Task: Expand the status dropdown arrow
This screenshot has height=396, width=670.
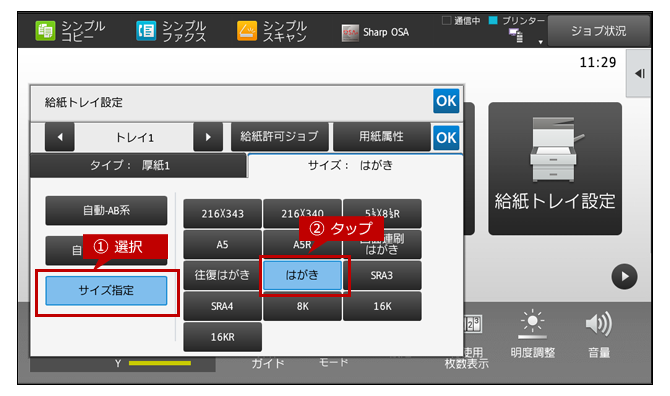Action: 541,42
